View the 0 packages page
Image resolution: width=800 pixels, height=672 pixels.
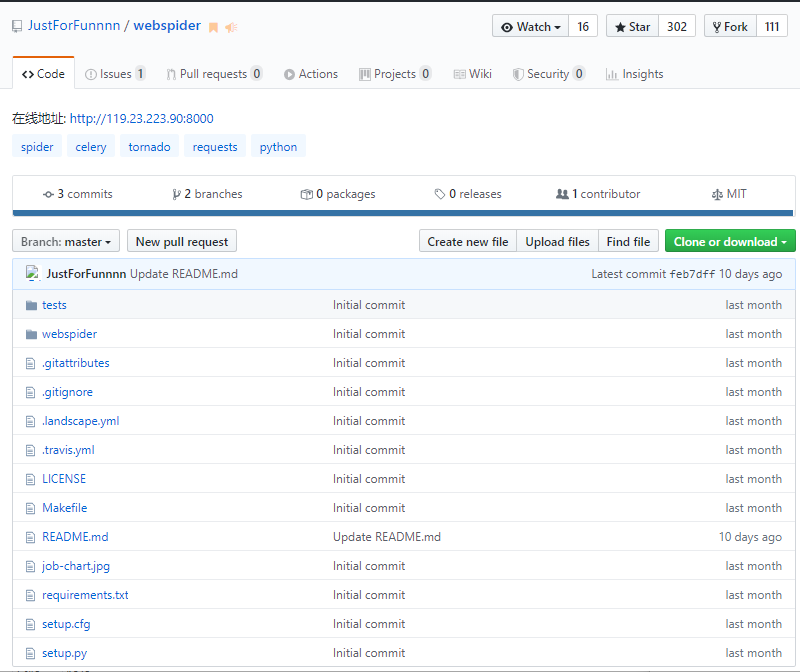[338, 194]
